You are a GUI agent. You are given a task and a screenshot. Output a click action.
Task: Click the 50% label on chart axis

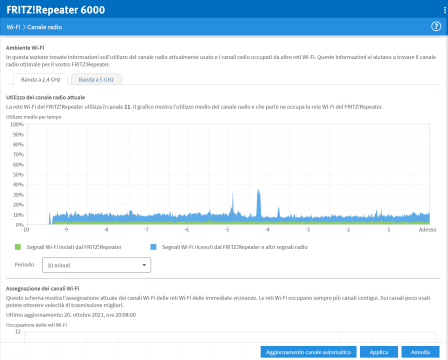18,175
